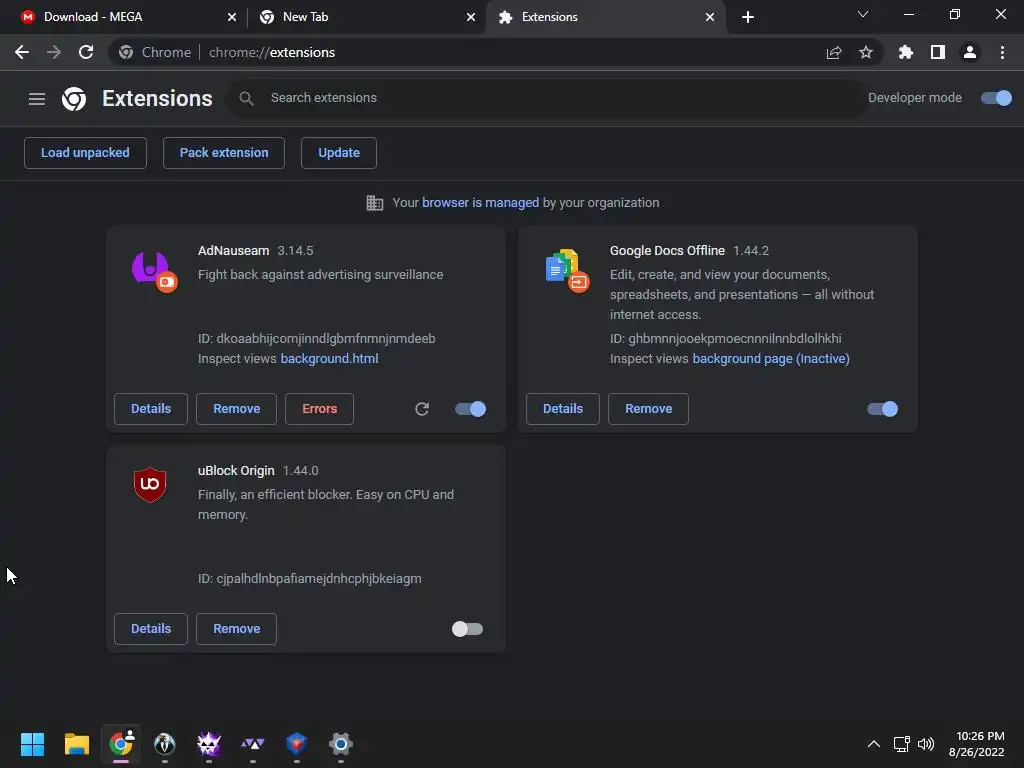Image resolution: width=1024 pixels, height=768 pixels.
Task: Reload the current browser page
Action: point(86,52)
